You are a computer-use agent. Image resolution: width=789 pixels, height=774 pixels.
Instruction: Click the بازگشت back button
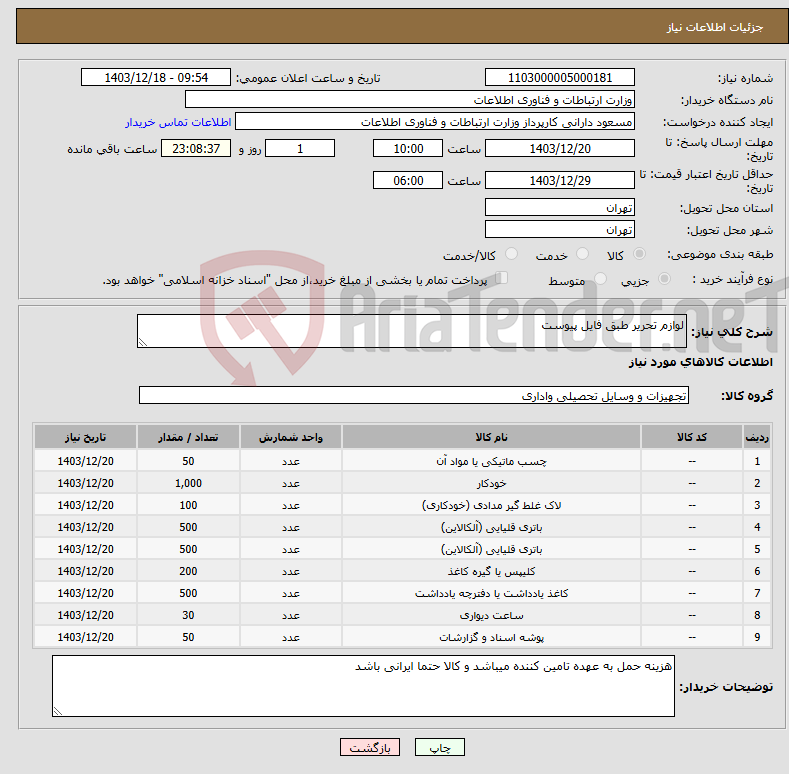pyautogui.click(x=370, y=747)
